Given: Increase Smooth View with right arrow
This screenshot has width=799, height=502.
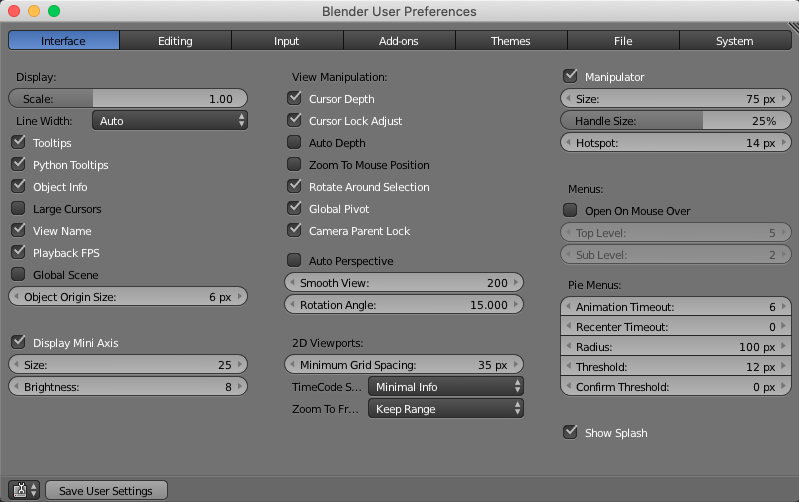Looking at the screenshot, I should [x=516, y=282].
